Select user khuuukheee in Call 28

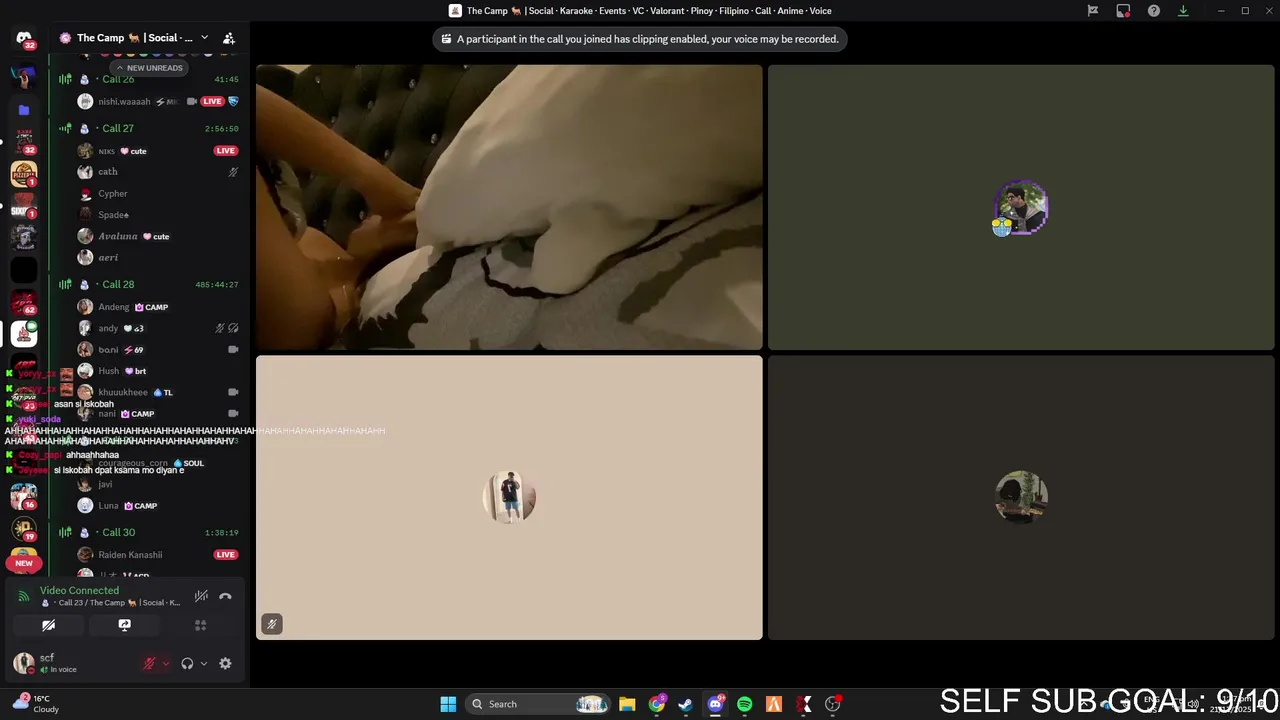(123, 392)
